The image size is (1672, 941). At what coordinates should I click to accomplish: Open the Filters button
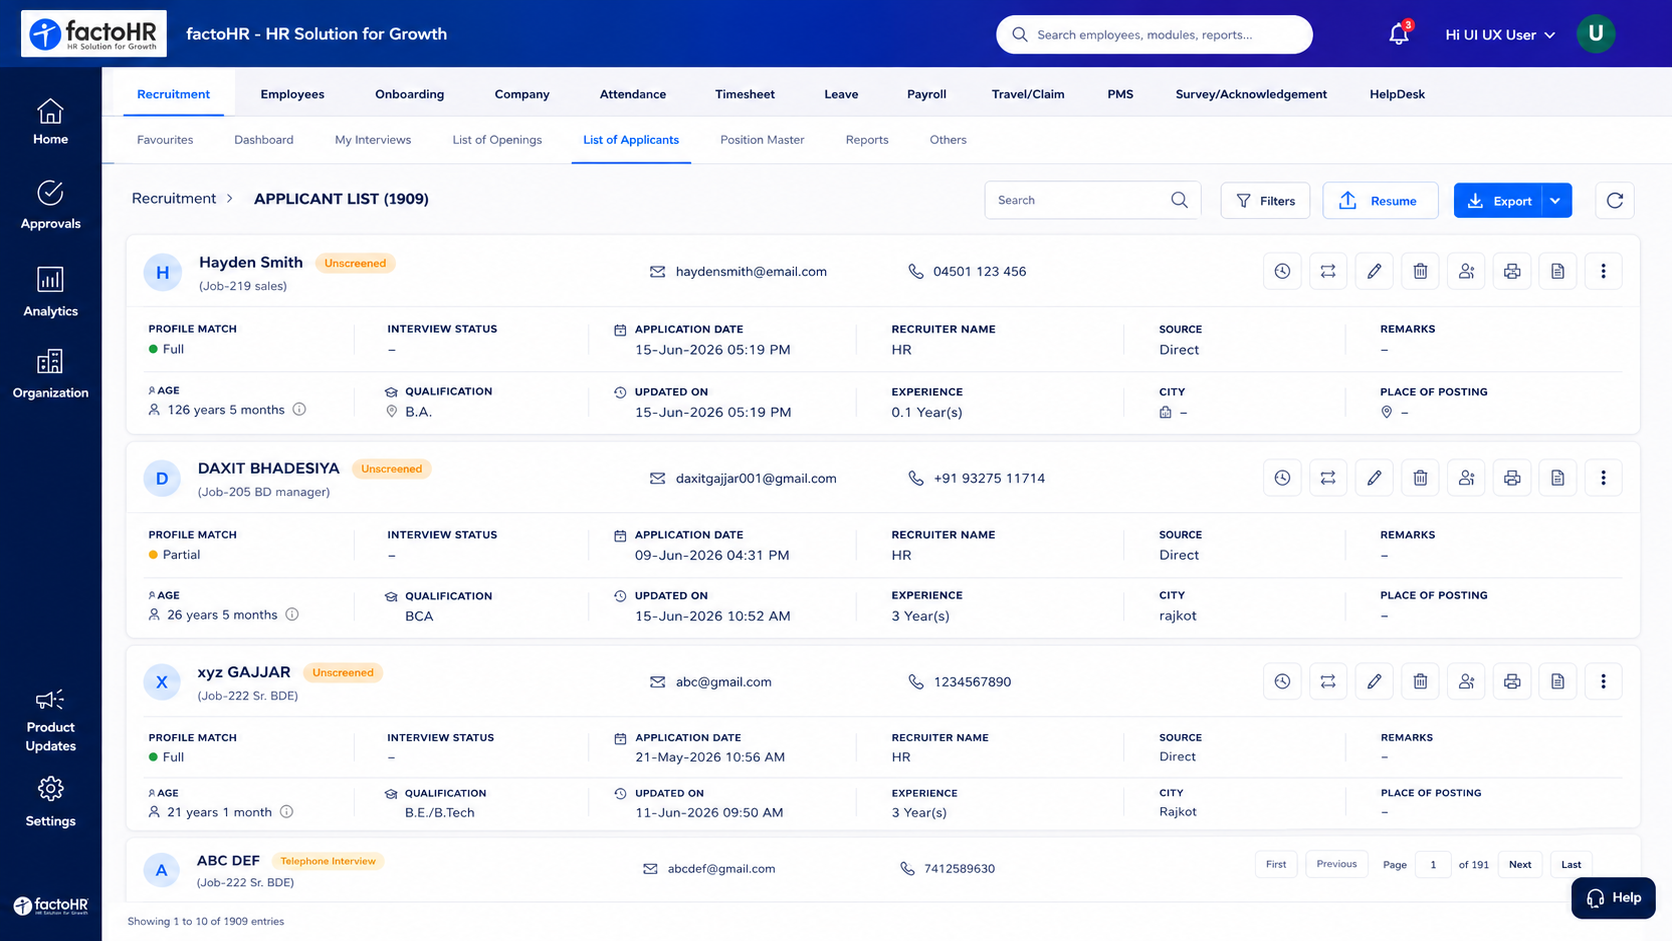pos(1265,200)
